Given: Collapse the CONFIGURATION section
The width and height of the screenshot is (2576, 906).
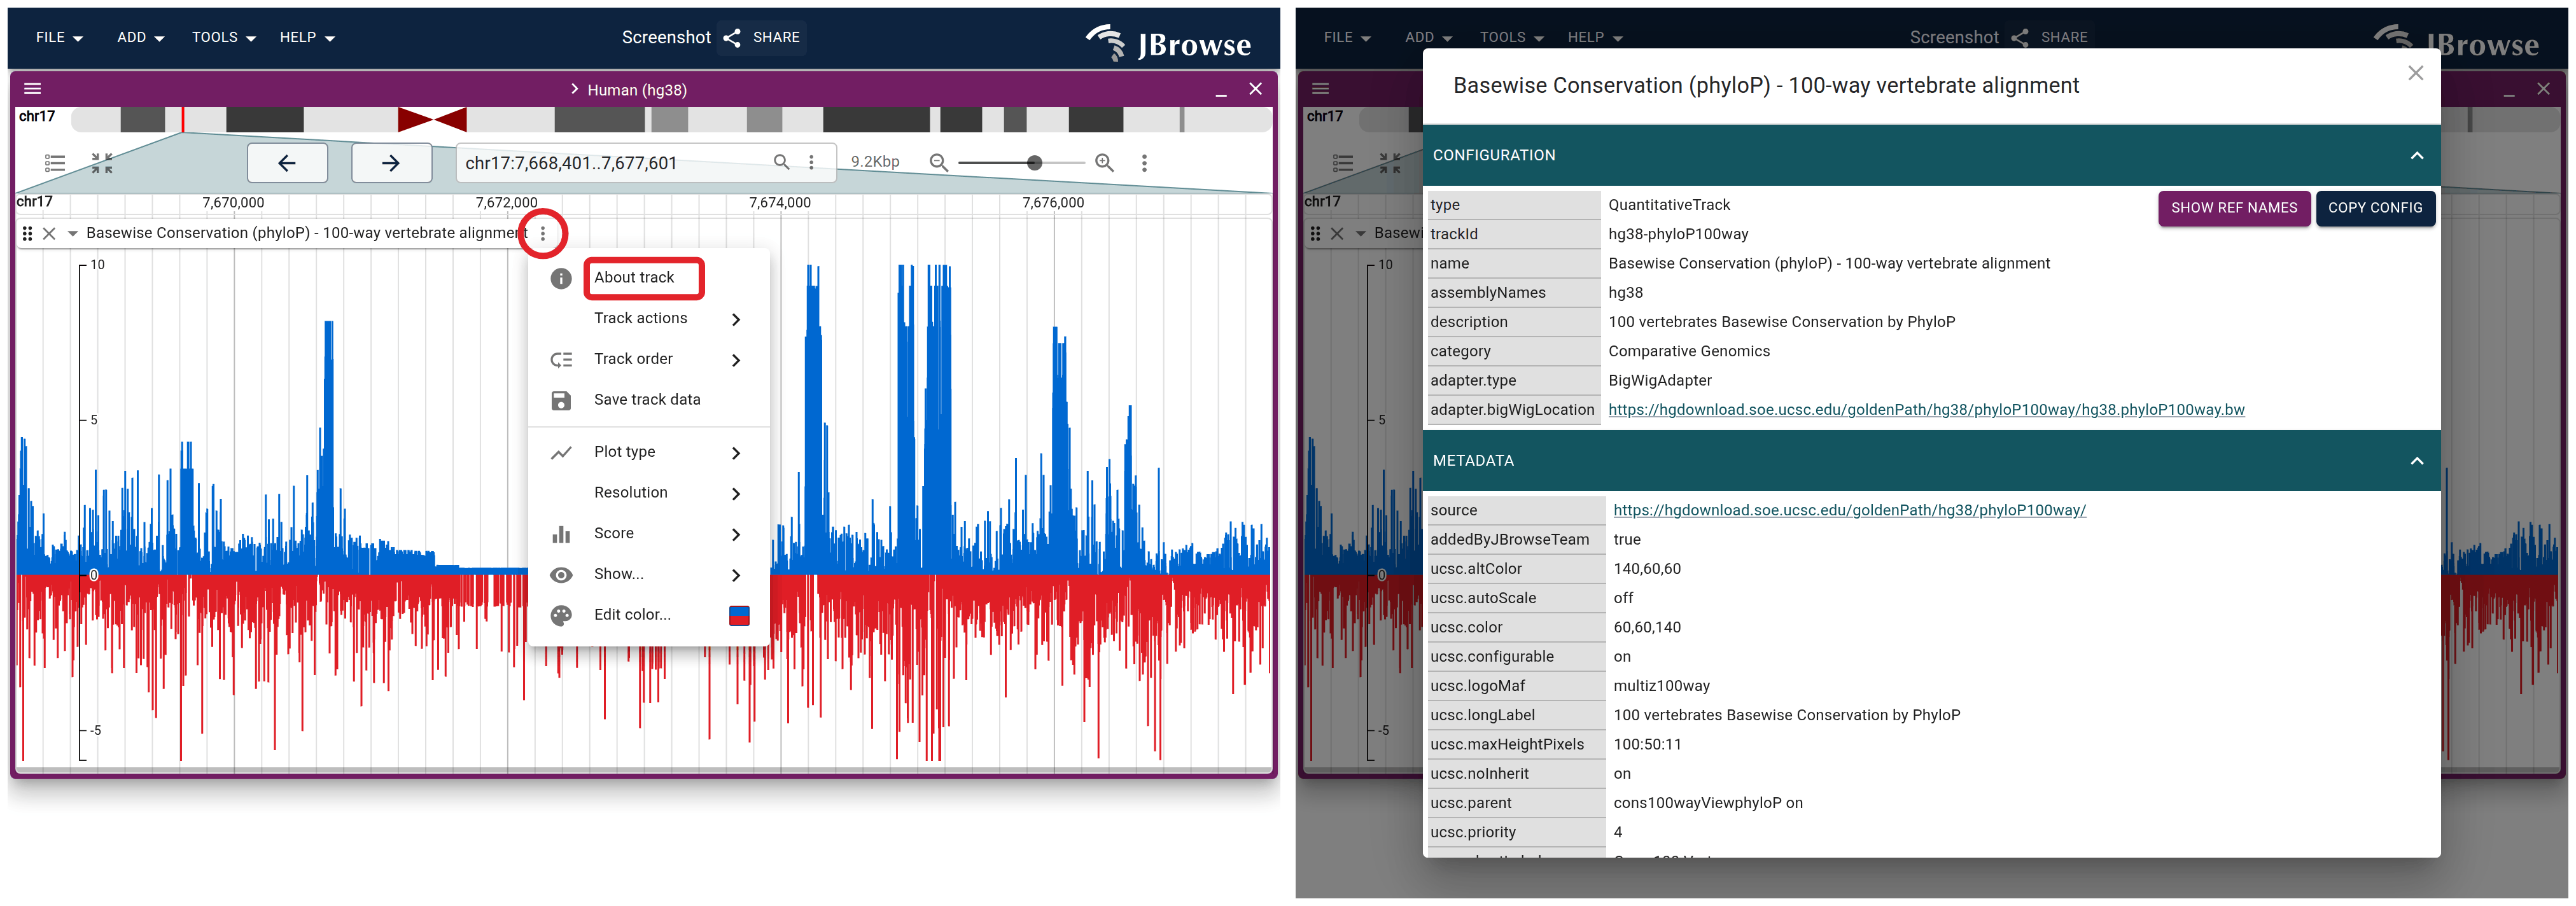Looking at the screenshot, I should [2416, 156].
